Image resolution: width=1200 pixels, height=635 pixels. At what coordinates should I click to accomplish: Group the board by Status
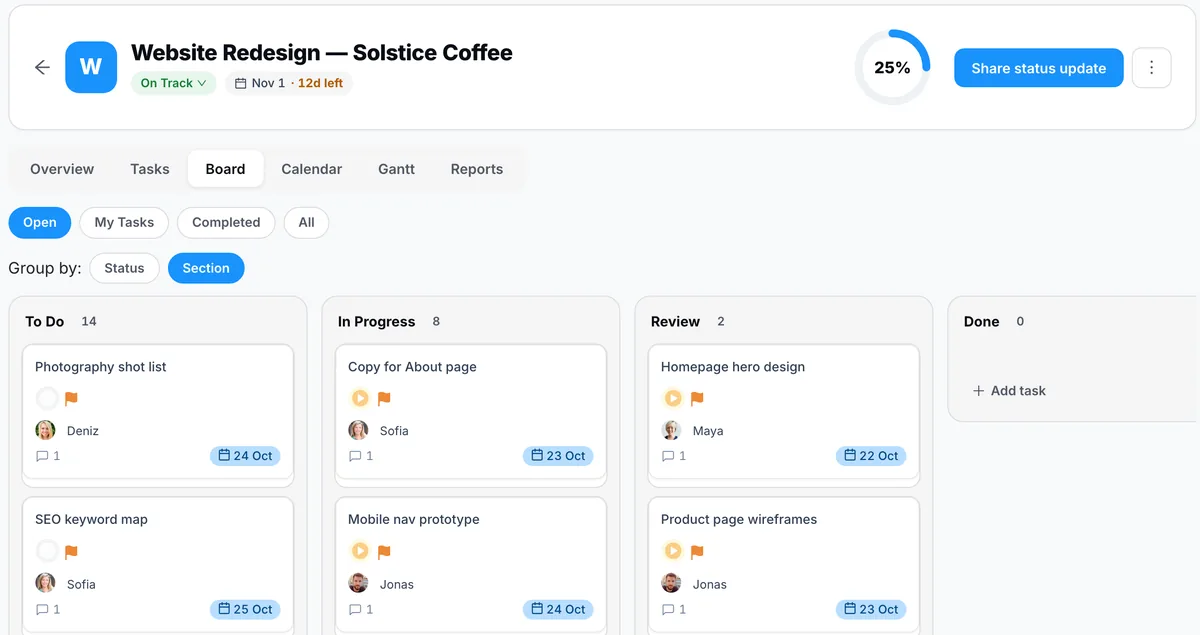click(x=124, y=268)
